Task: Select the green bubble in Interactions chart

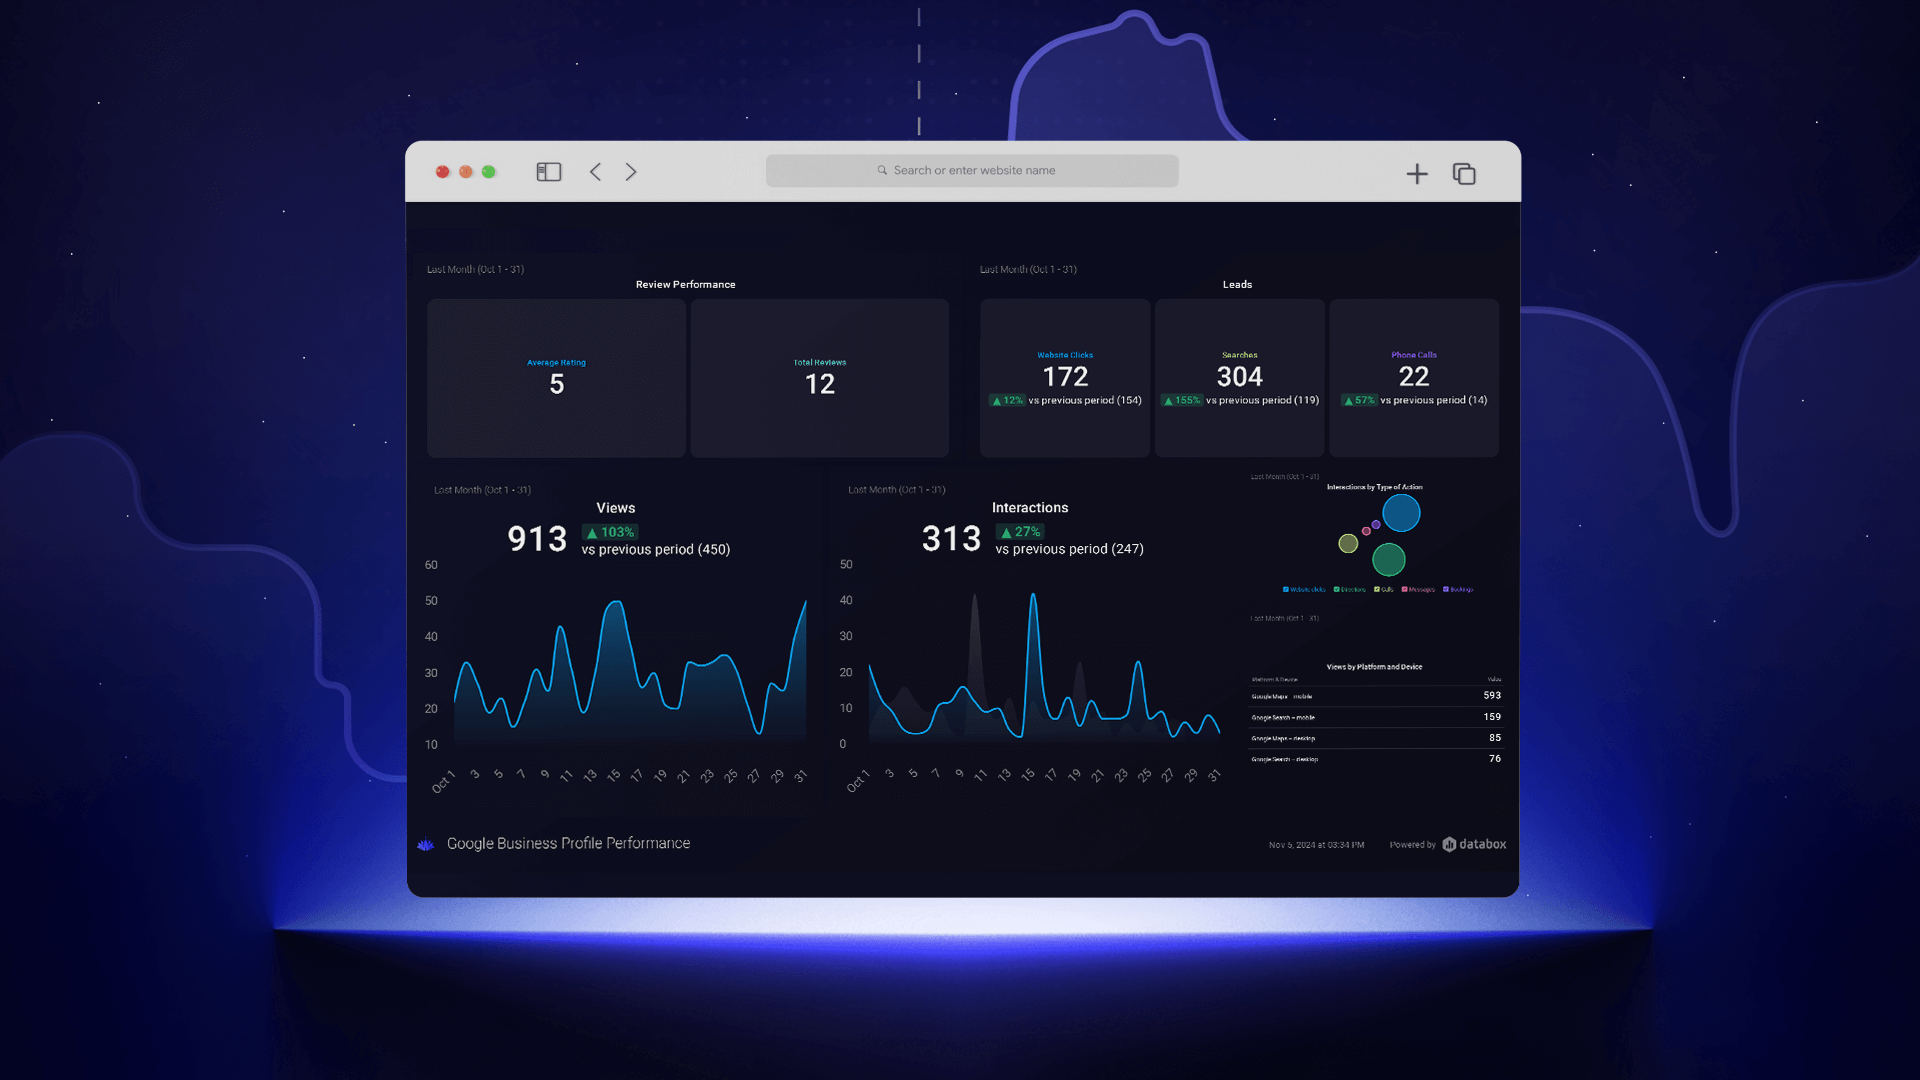Action: (1389, 559)
